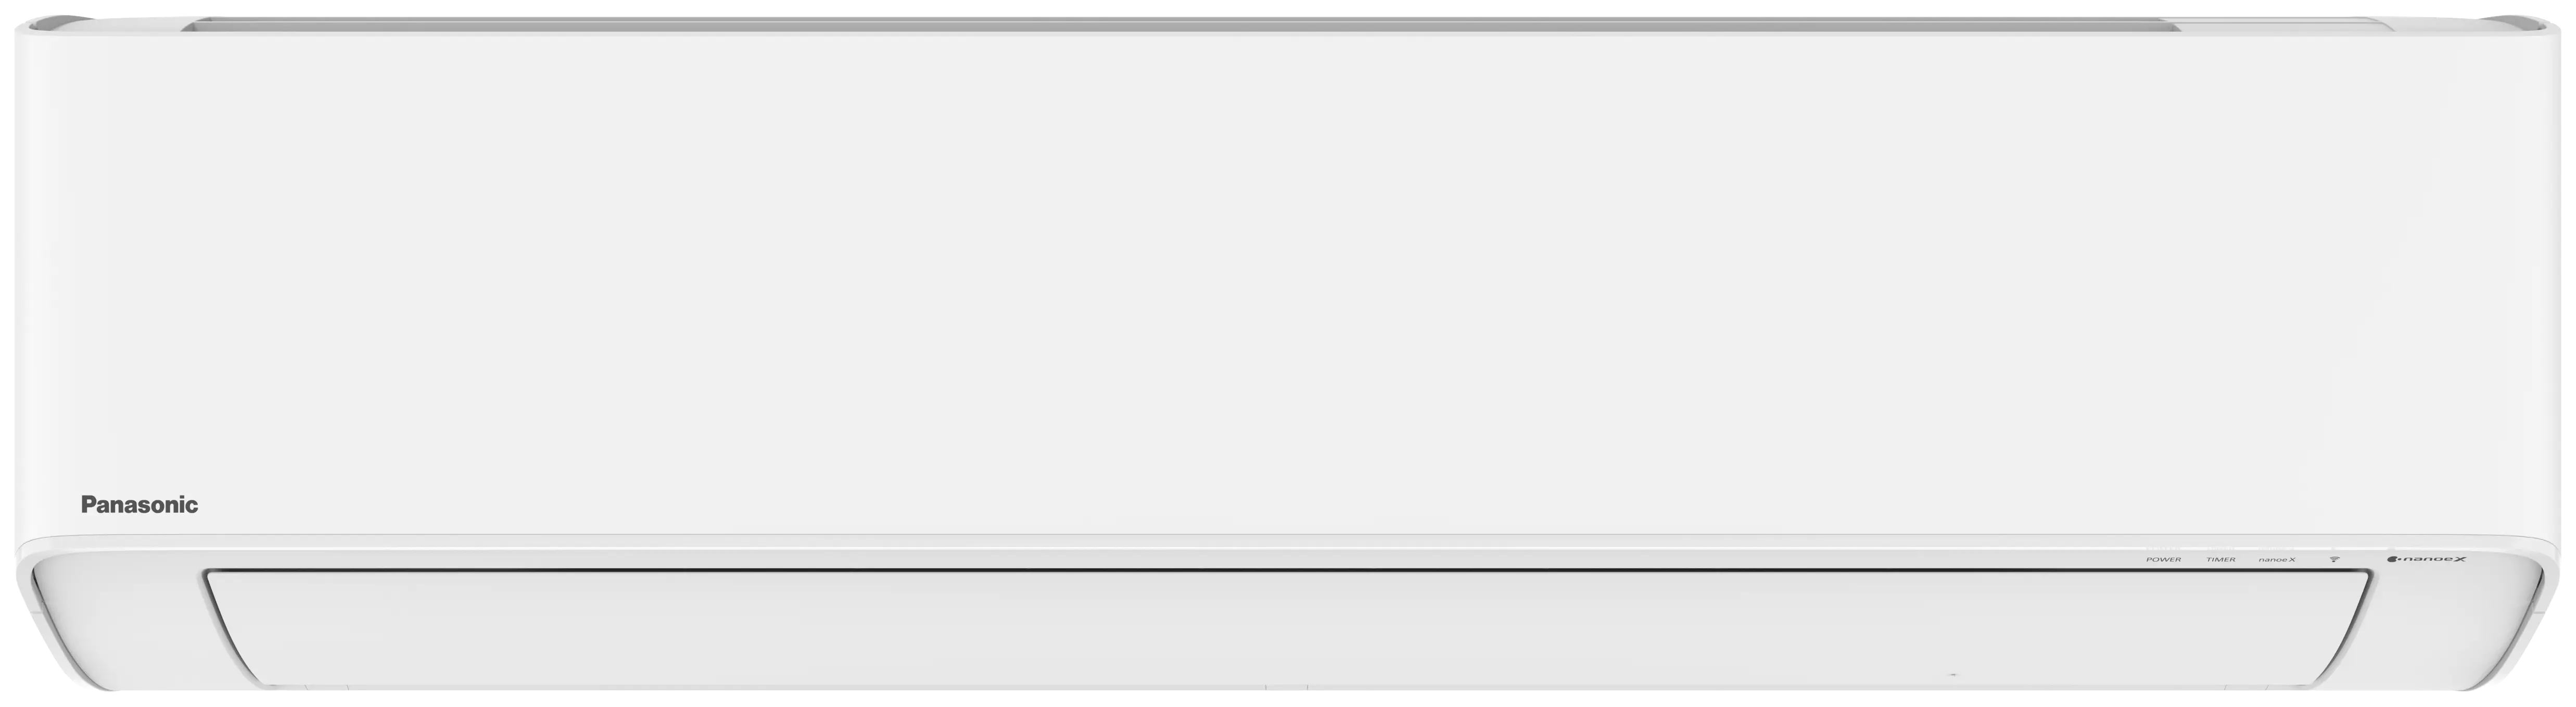Click the POWER indicator label

[x=2163, y=559]
